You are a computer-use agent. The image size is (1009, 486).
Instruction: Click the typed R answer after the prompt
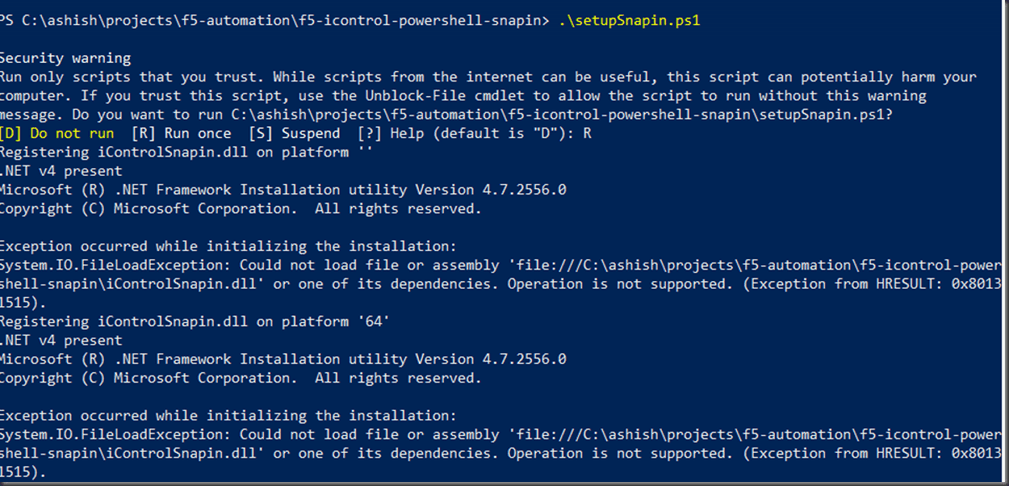(x=589, y=133)
